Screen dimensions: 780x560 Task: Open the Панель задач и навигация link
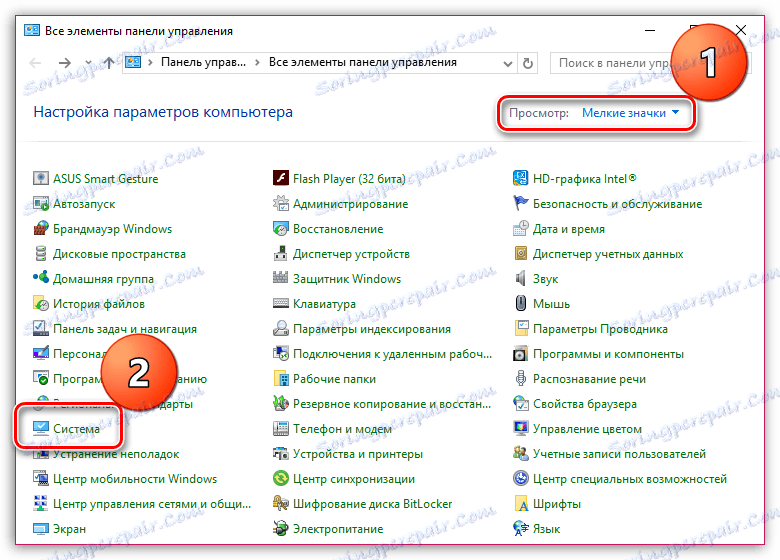(x=125, y=329)
